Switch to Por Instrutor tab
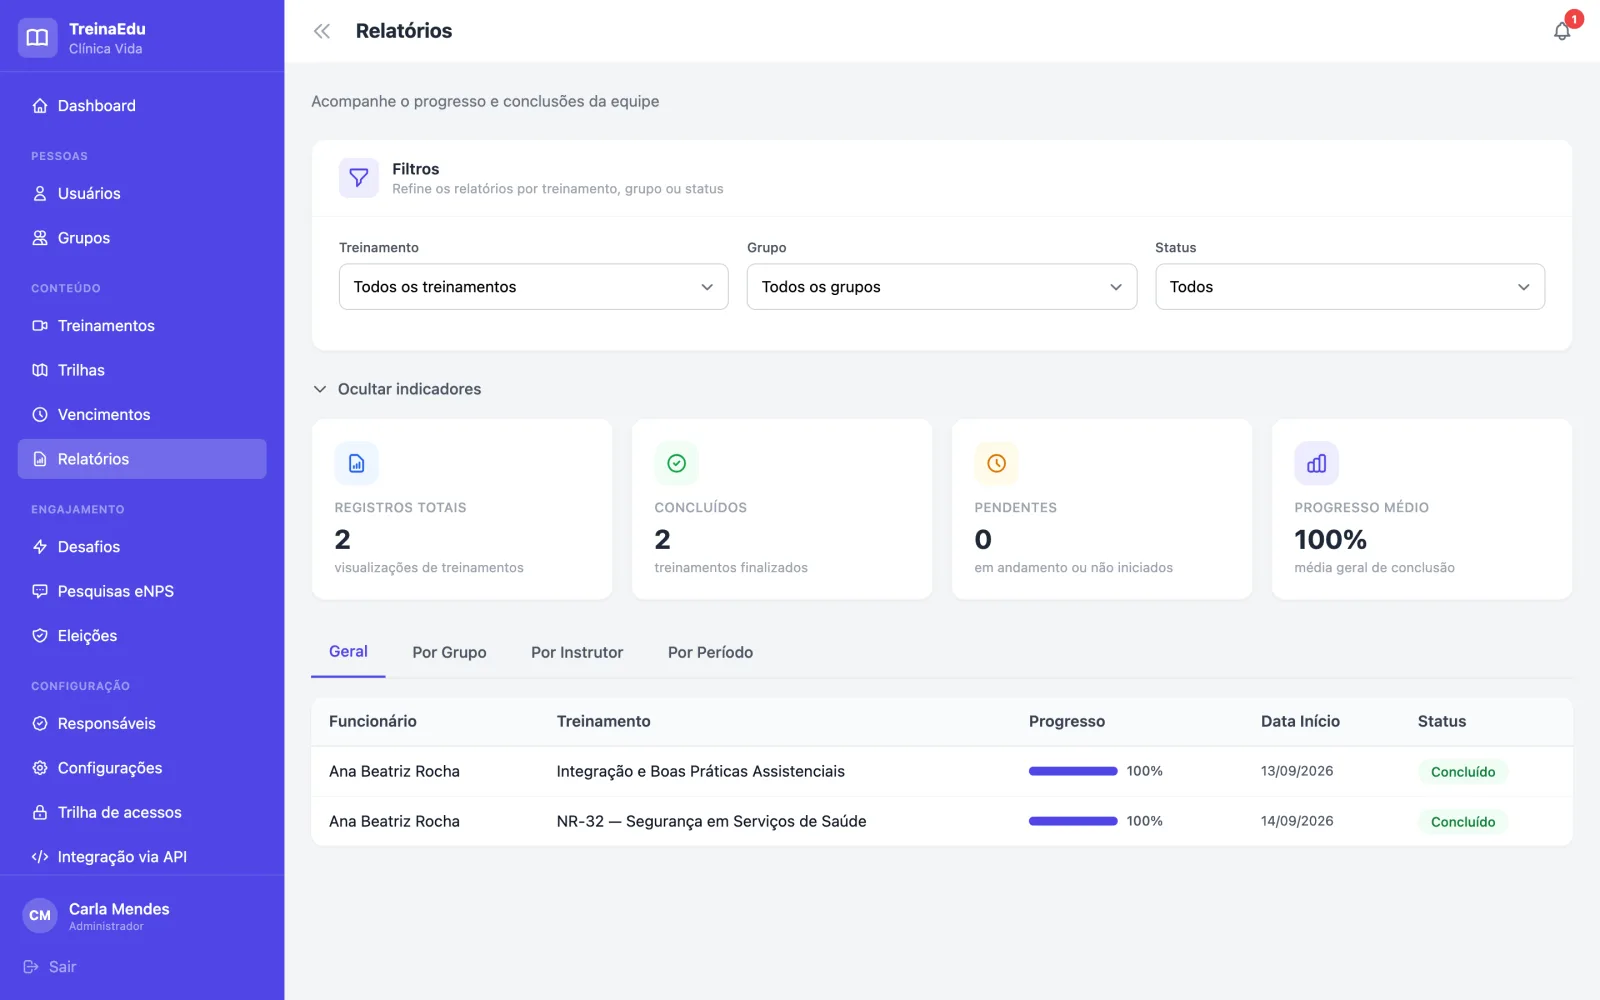The height and width of the screenshot is (1000, 1600). 577,653
